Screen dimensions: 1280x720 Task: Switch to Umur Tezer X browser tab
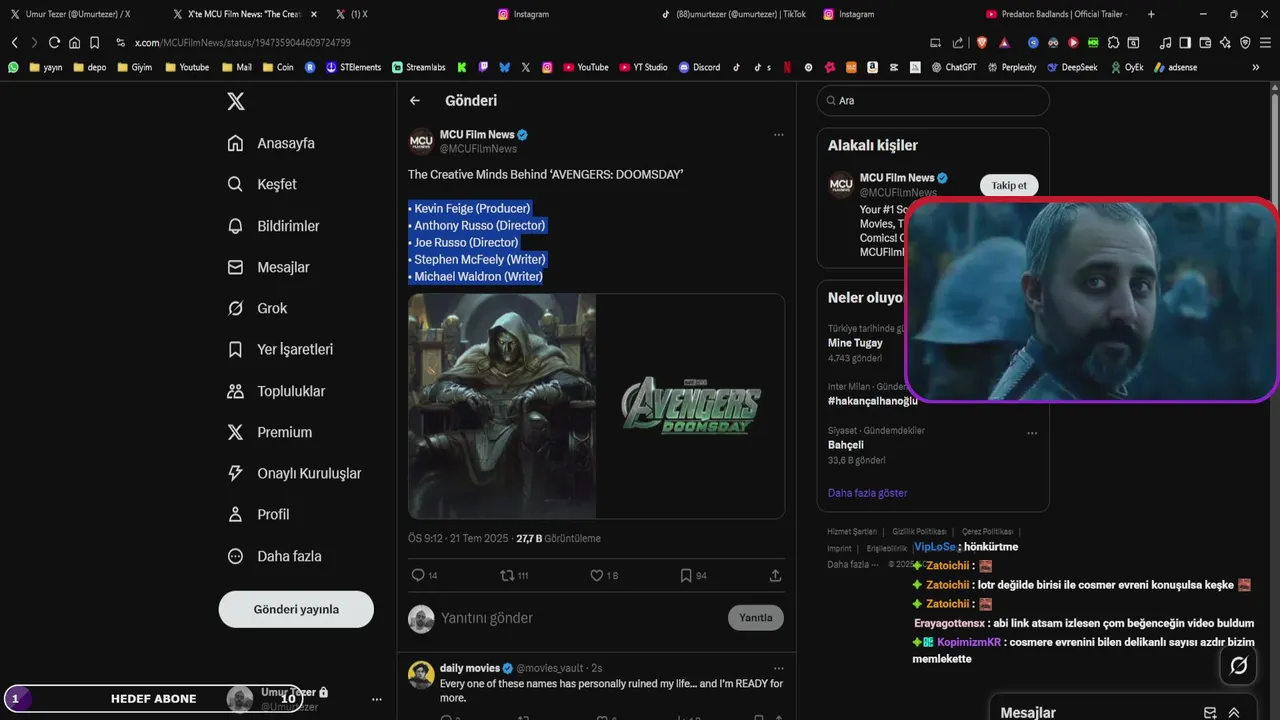[x=78, y=14]
